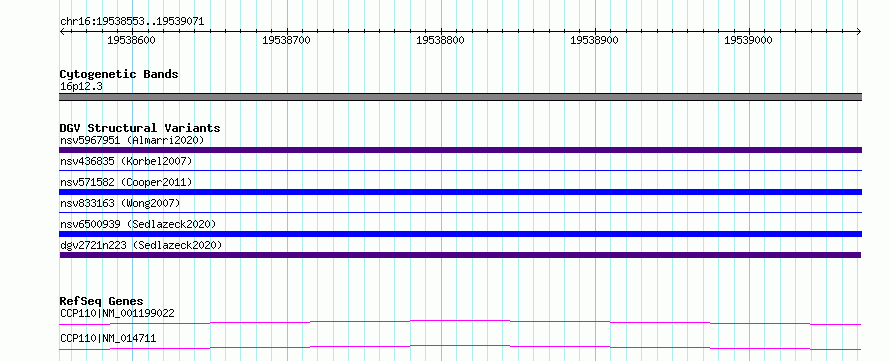Click the magenta CCP110 NM_014711 transcript line
Screen dimensions: 890x361
point(460,347)
